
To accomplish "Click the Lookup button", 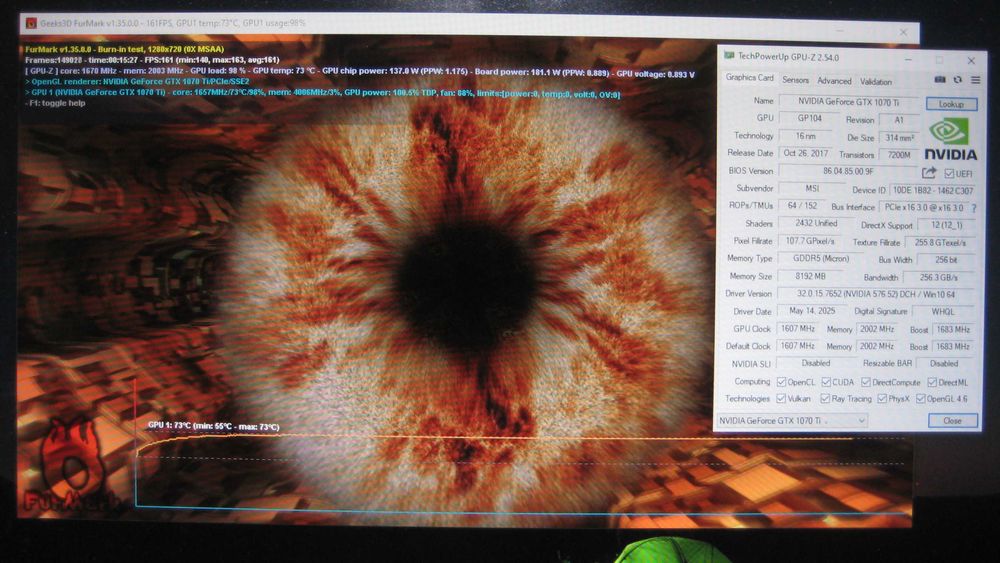I will (951, 104).
